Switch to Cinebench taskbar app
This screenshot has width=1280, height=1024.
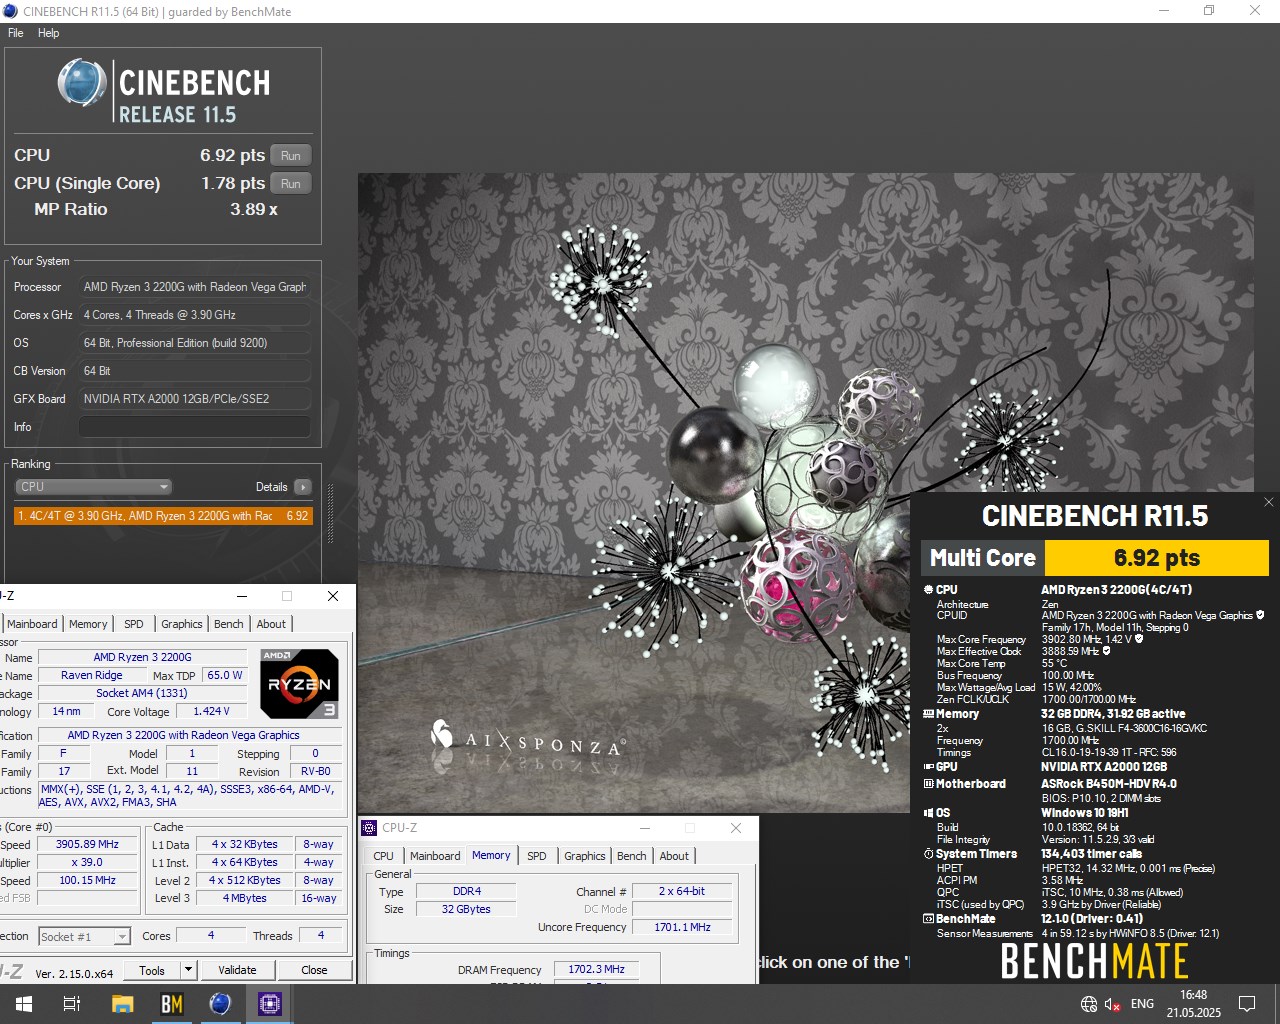click(x=220, y=1004)
